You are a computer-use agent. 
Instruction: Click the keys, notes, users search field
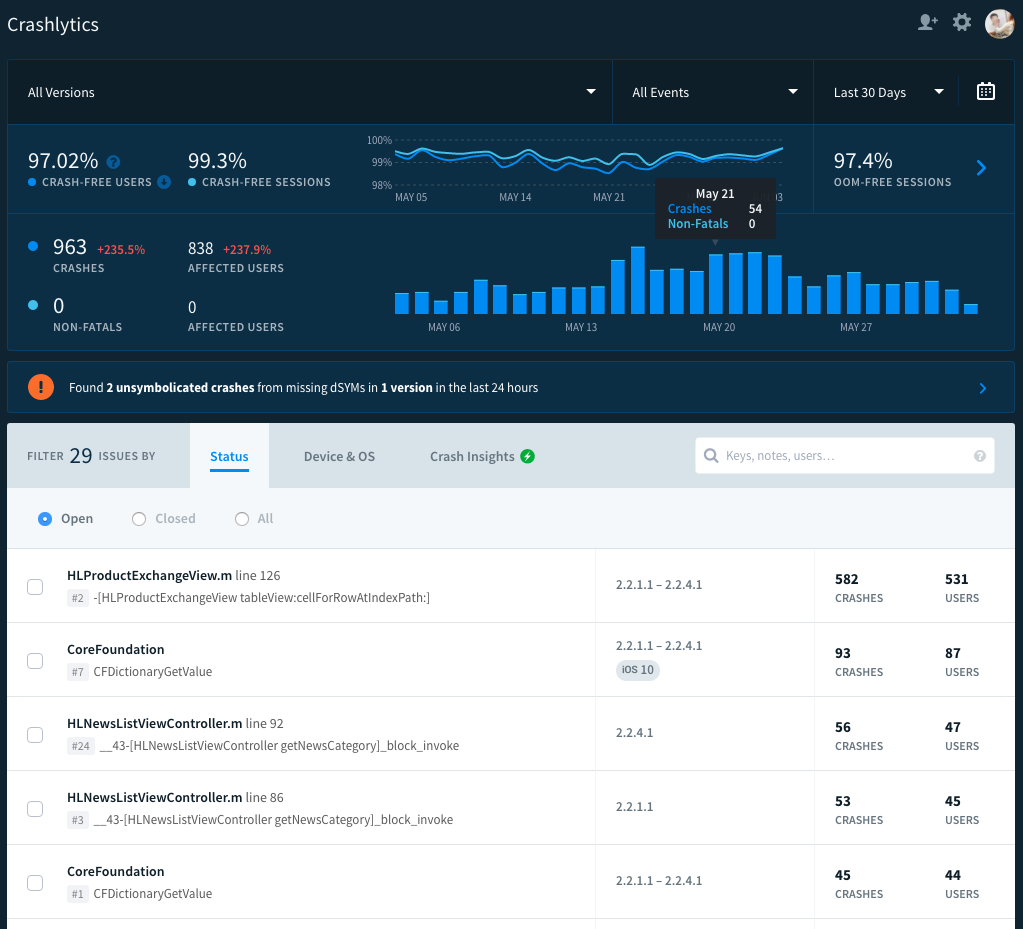[840, 456]
